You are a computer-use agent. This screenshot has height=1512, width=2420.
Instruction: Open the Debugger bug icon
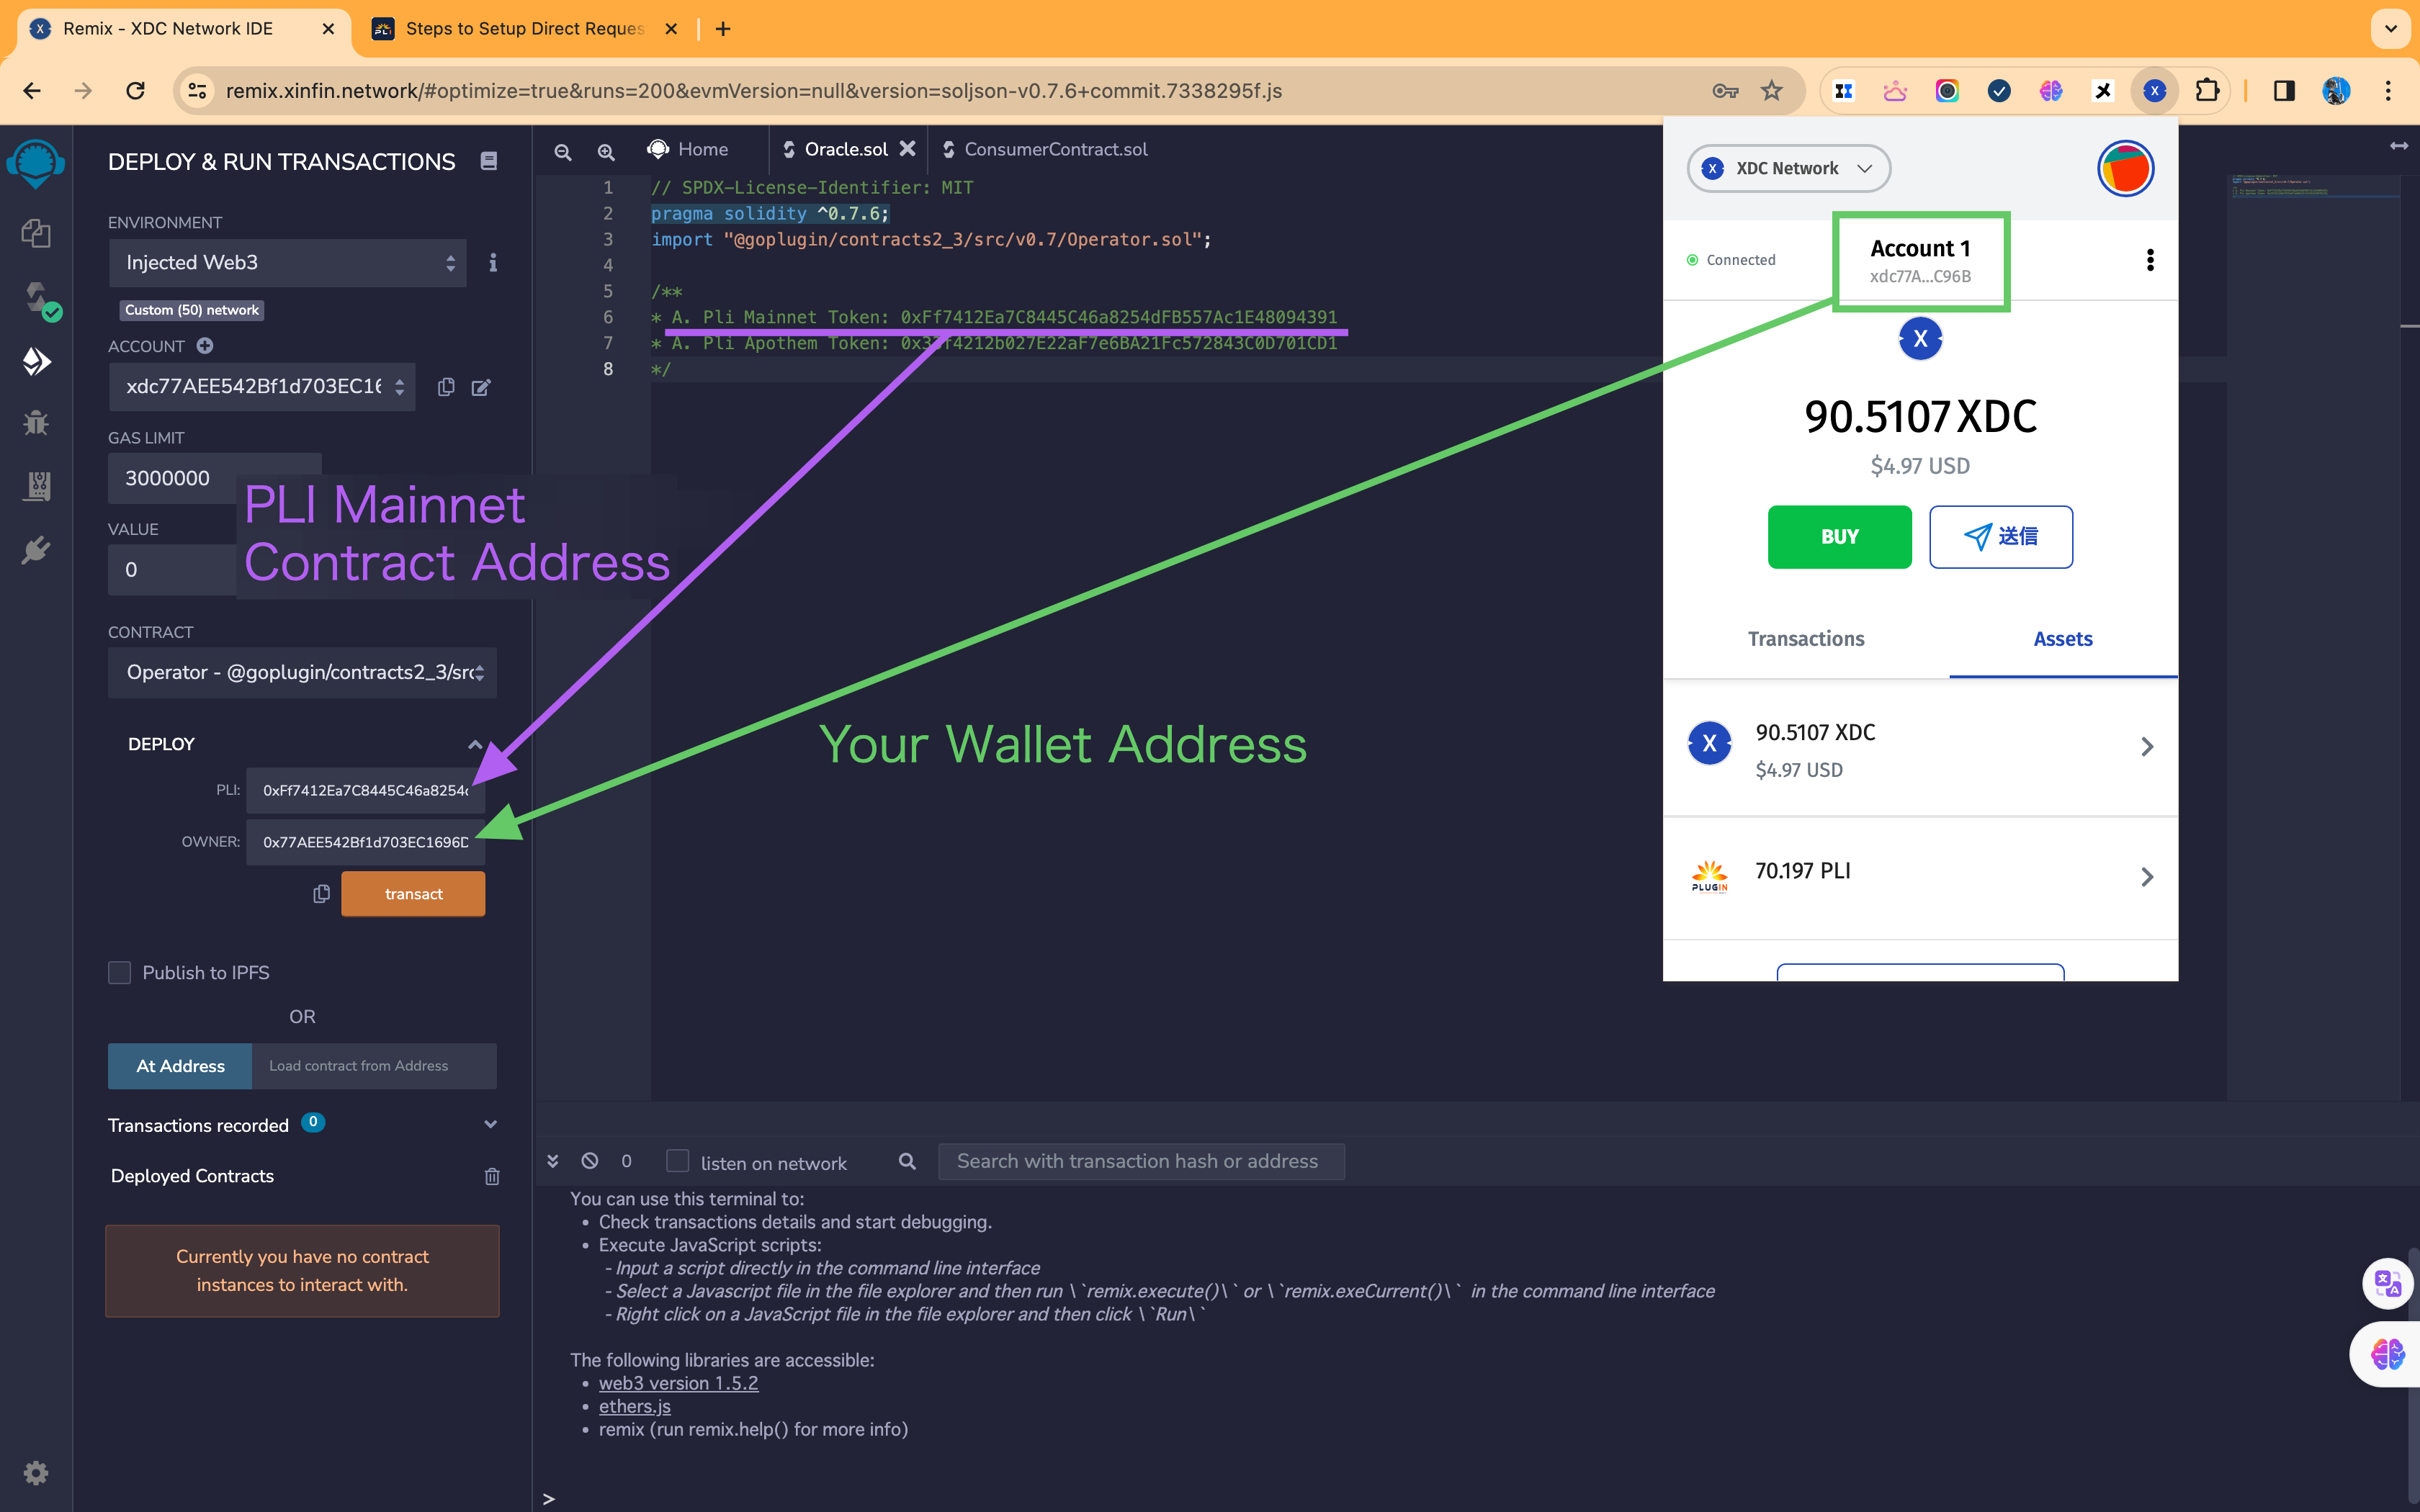click(x=36, y=423)
